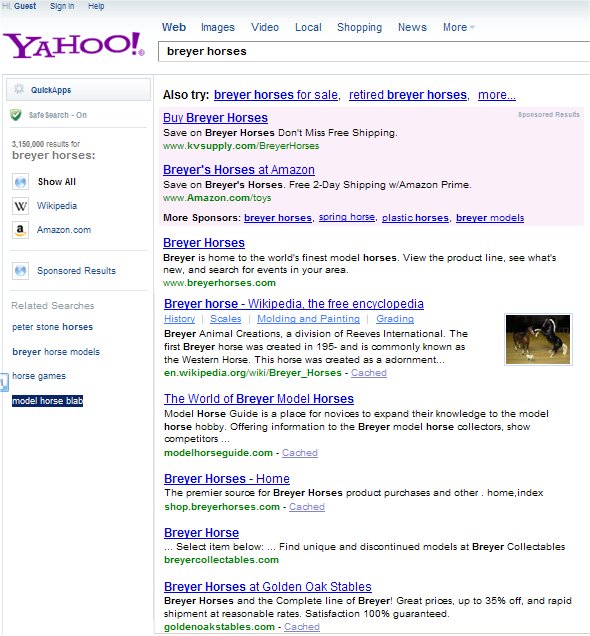This screenshot has width=590, height=636.
Task: Select the Show All filter
Action: click(x=57, y=182)
